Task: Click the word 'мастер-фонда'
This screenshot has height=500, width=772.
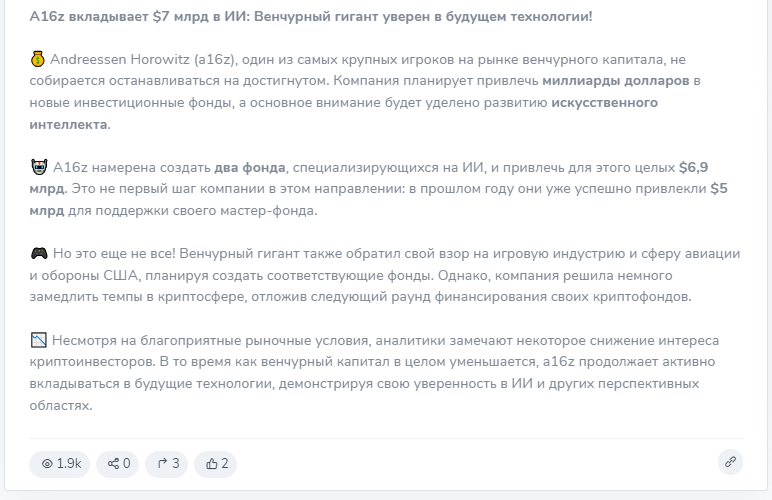Action: pos(267,211)
